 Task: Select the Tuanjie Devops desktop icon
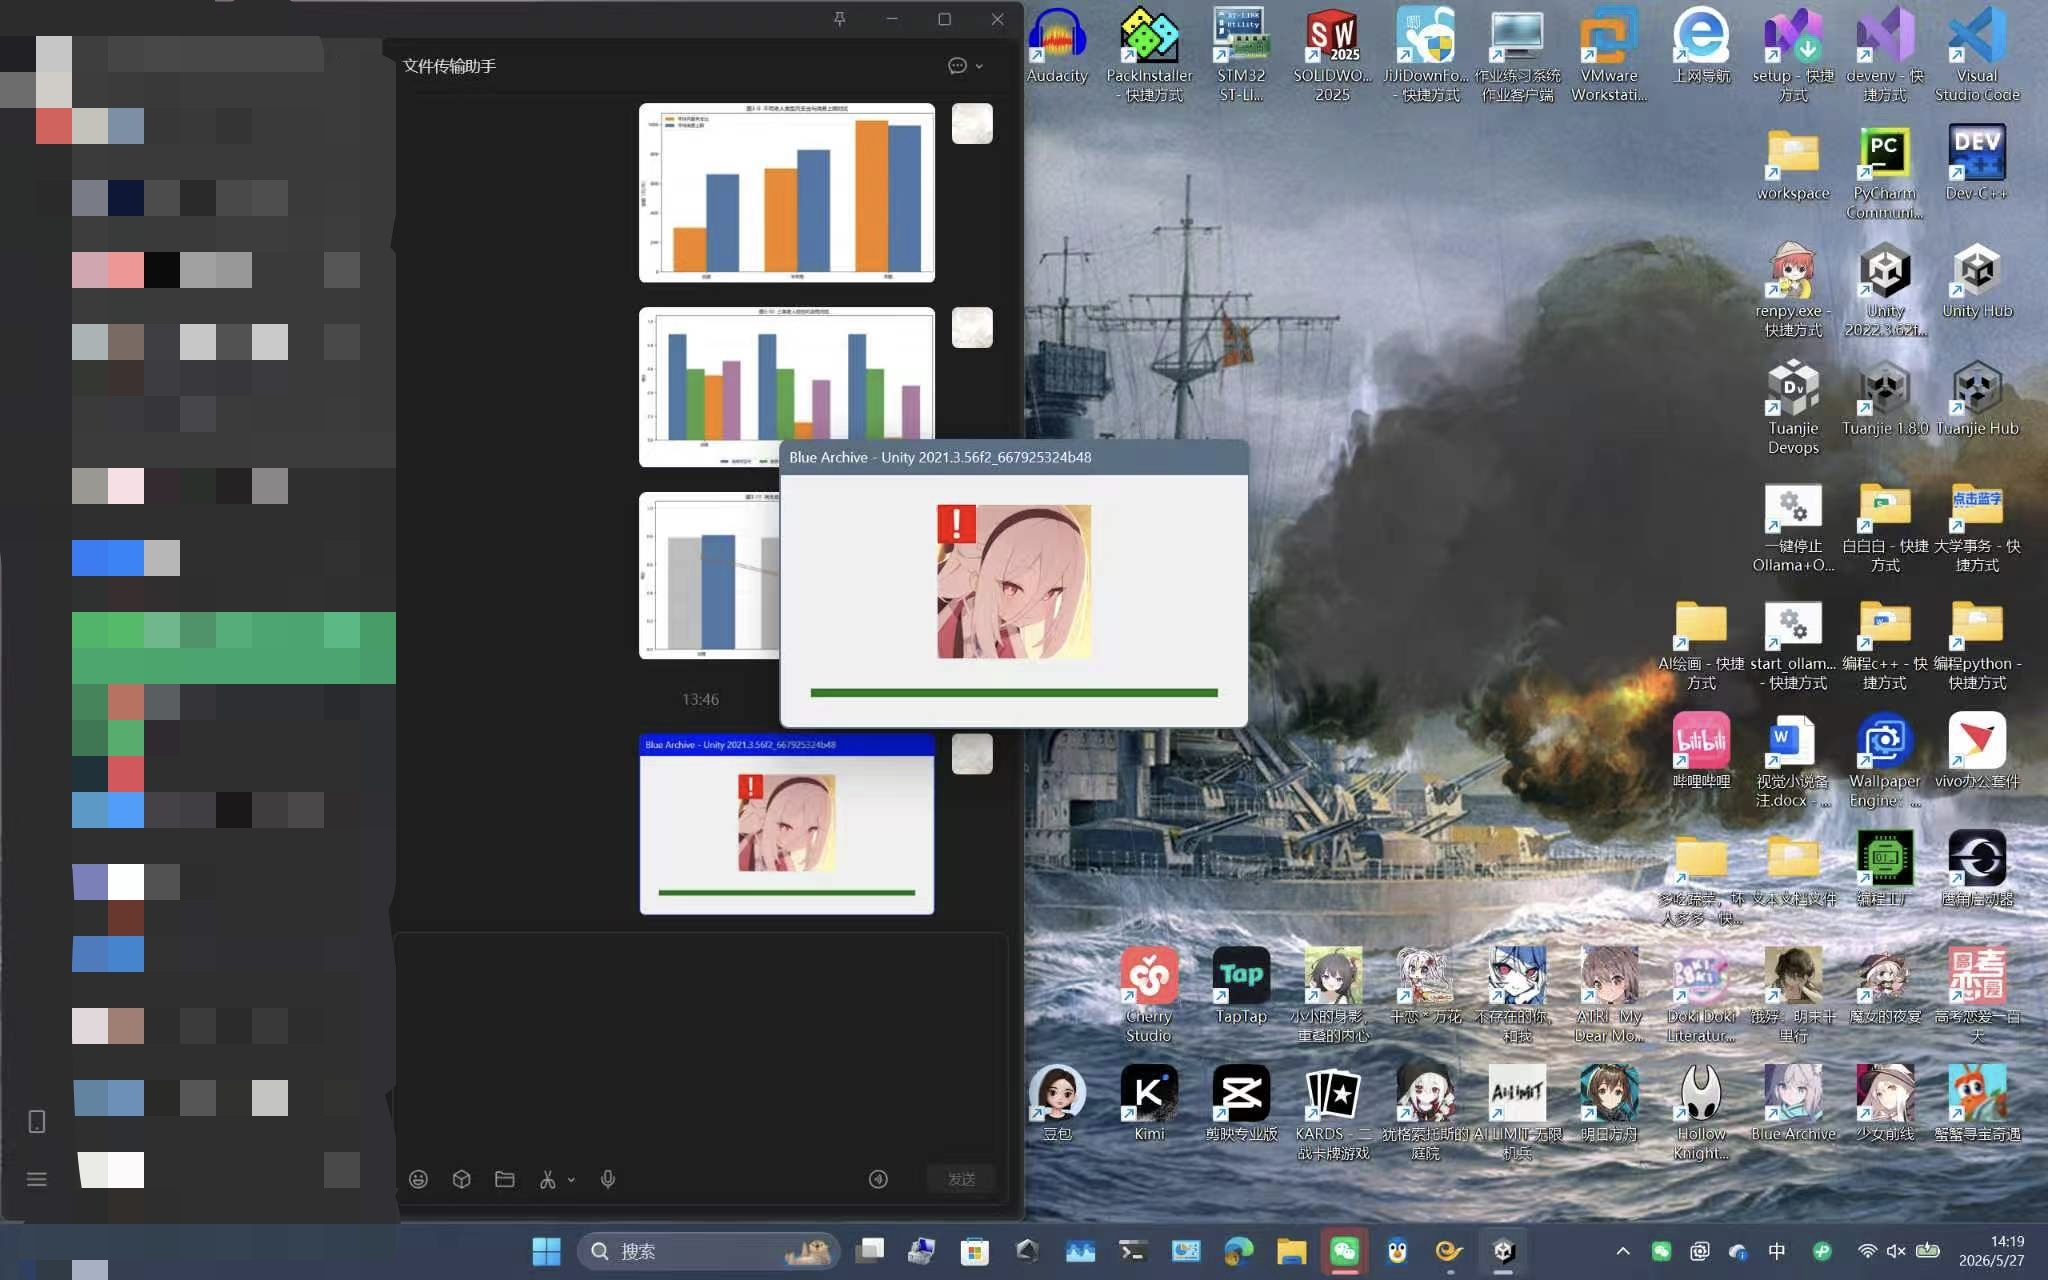[x=1793, y=408]
